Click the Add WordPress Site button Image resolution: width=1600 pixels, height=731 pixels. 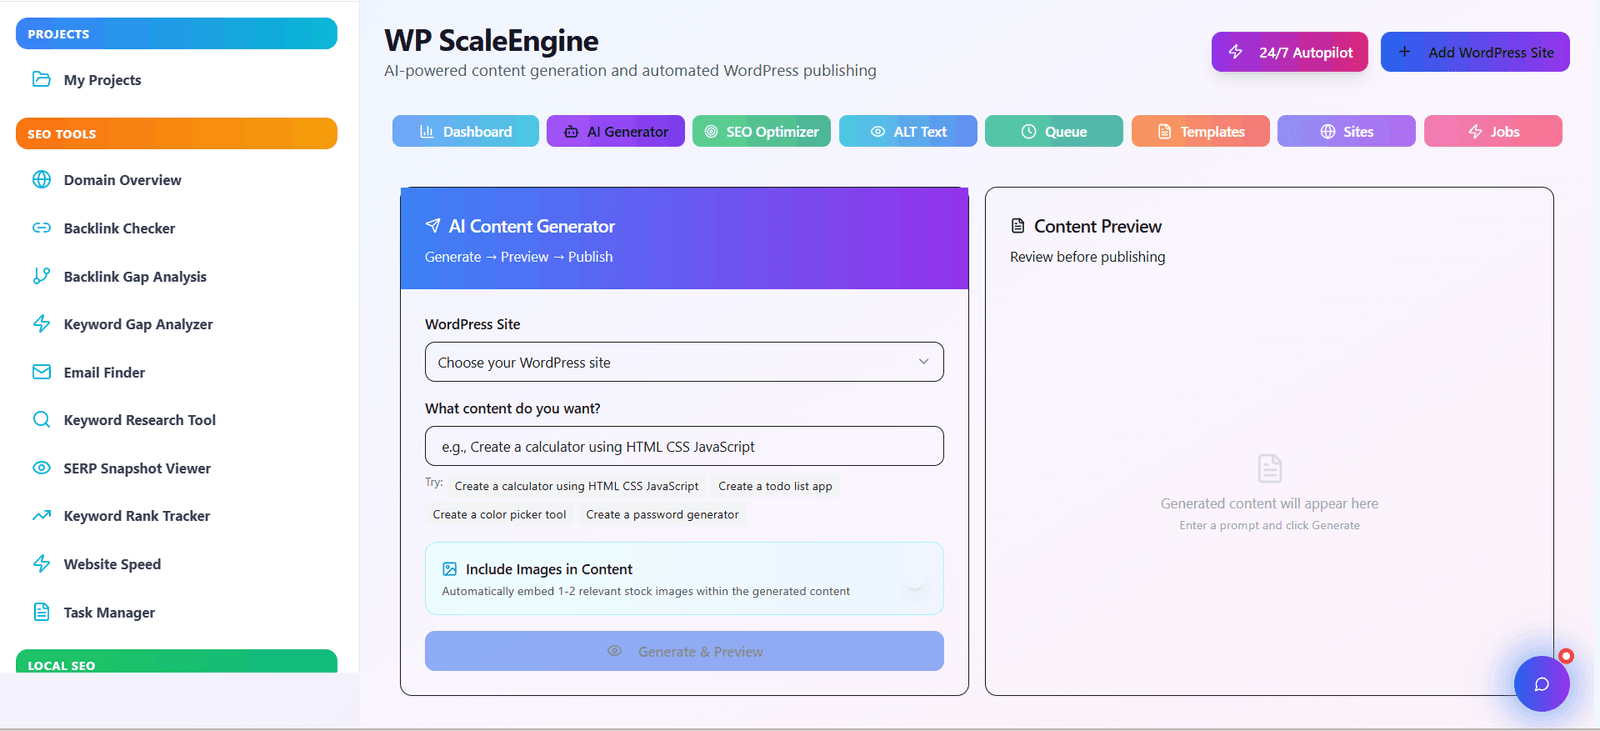[x=1475, y=52]
